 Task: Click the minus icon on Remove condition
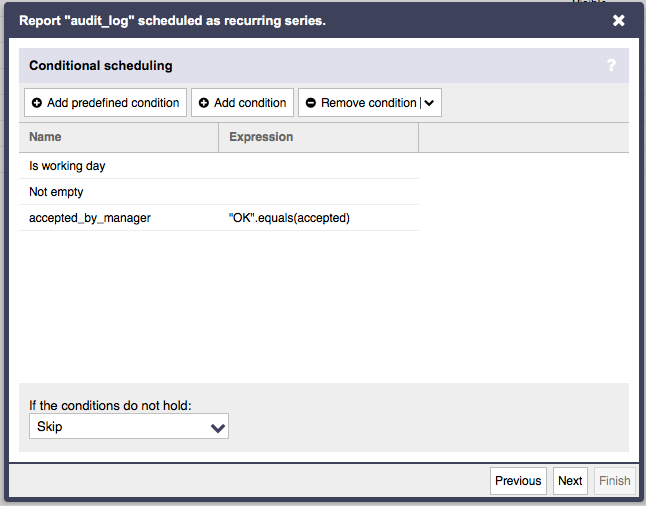pyautogui.click(x=311, y=103)
